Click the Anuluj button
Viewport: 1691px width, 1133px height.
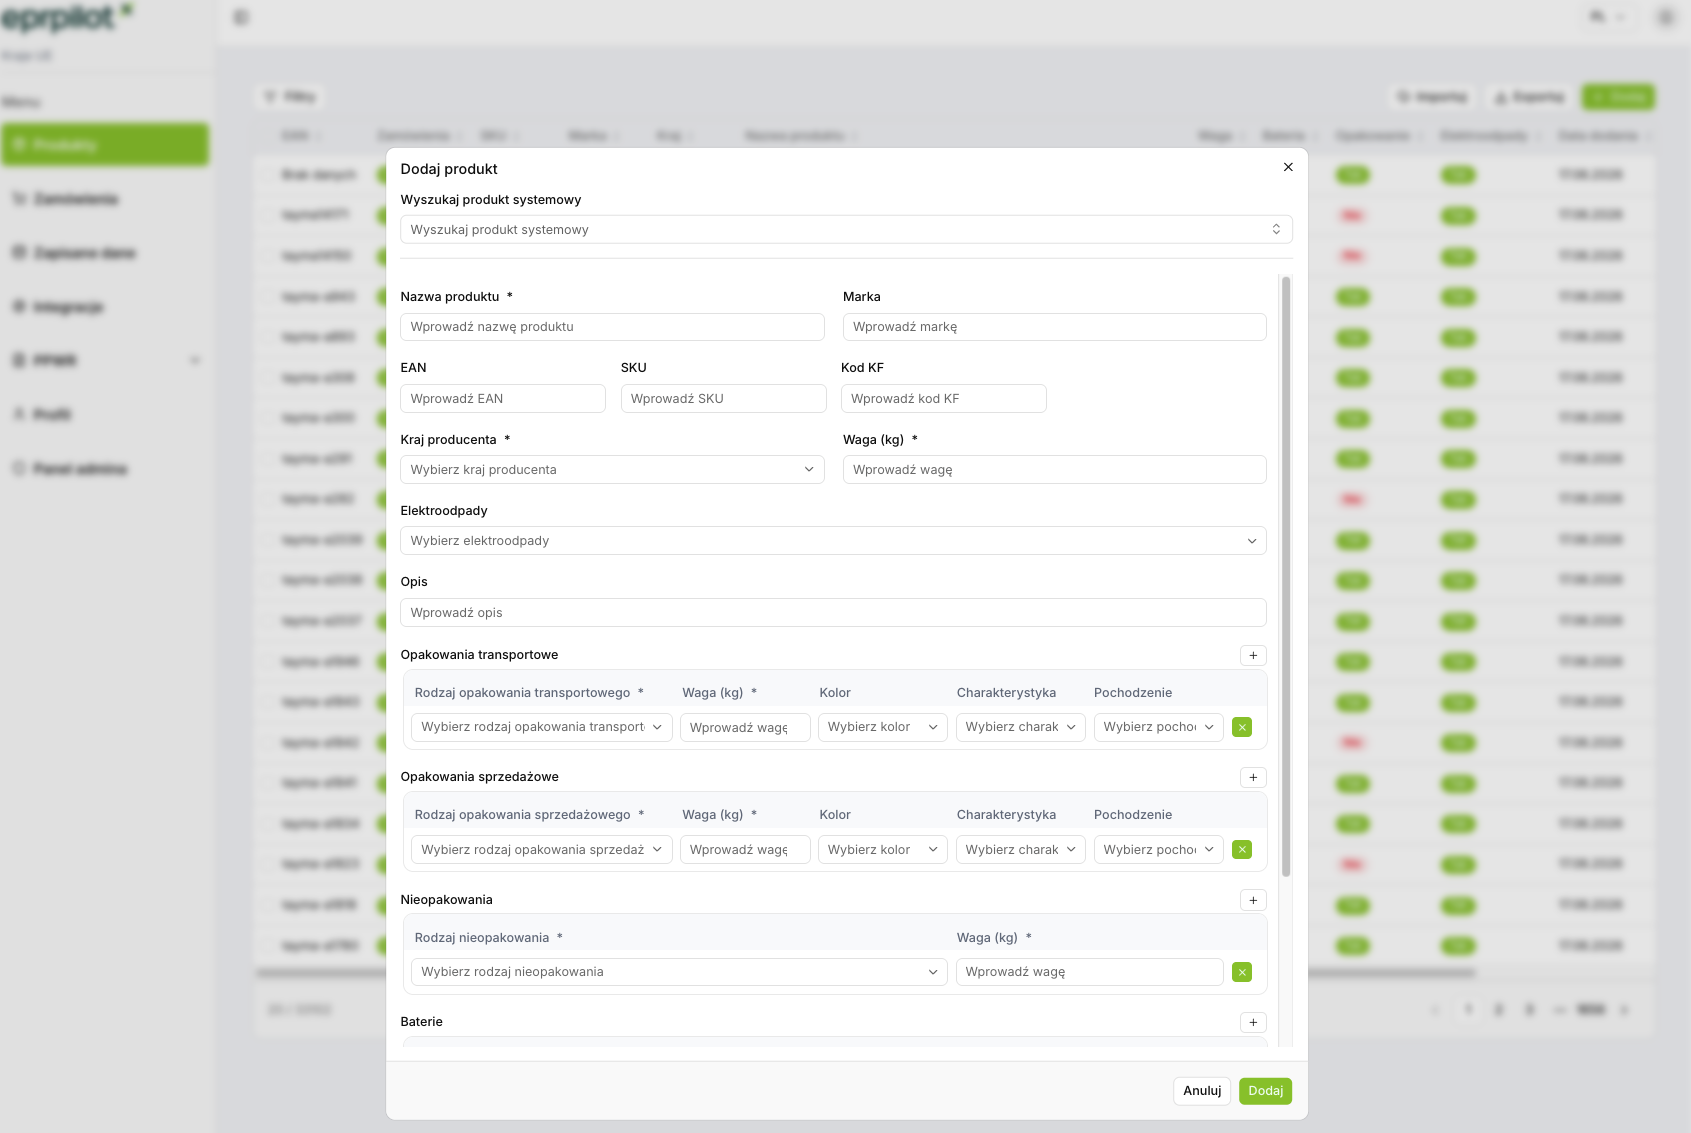click(1202, 1091)
